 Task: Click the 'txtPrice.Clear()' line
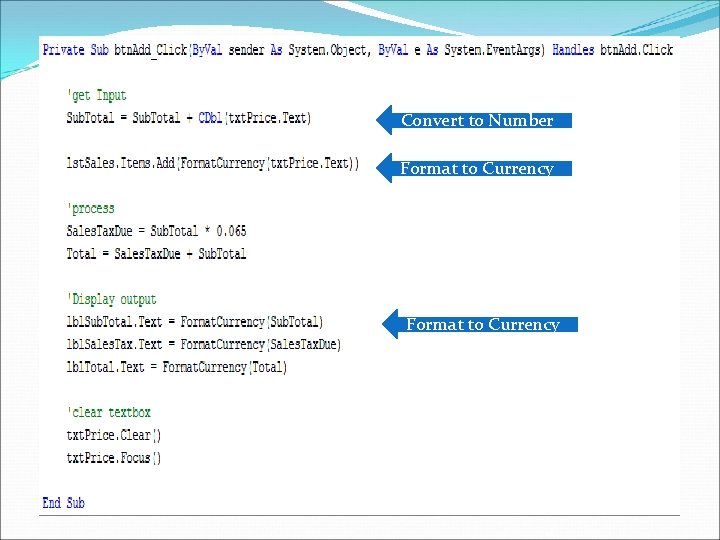tap(114, 435)
